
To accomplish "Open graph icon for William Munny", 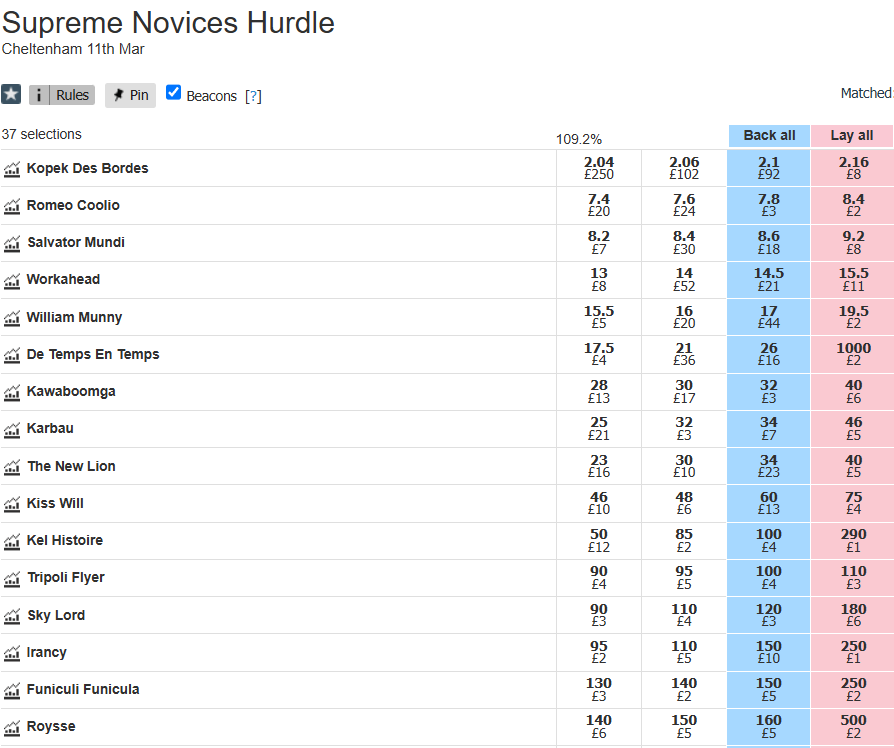I will (x=12, y=318).
